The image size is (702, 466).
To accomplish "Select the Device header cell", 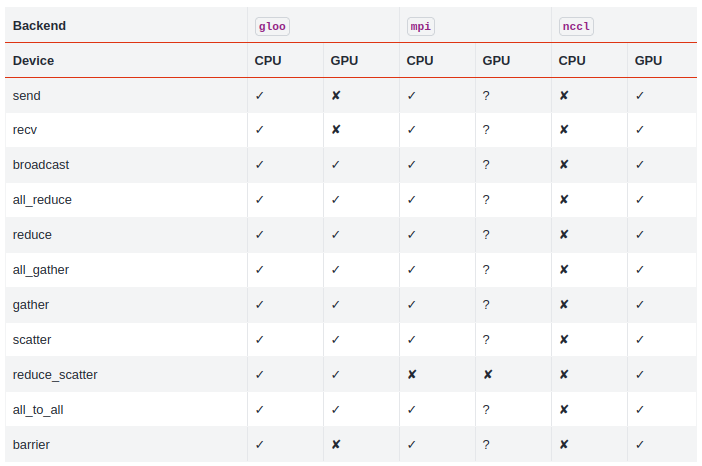I will [x=126, y=60].
